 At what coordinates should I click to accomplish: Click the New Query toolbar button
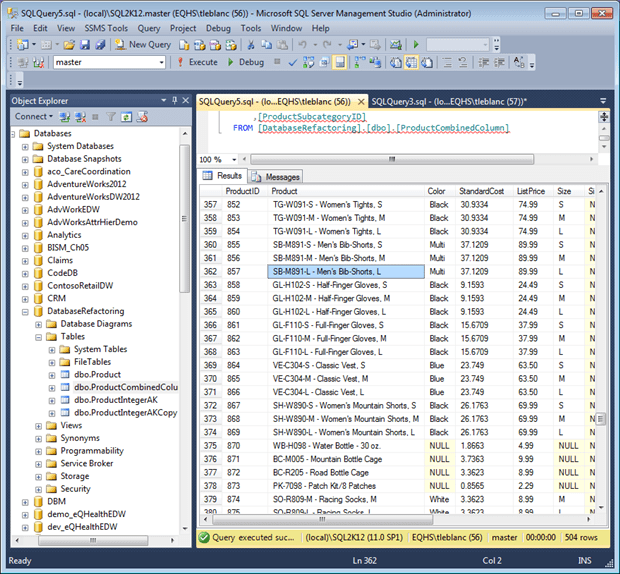(x=143, y=45)
